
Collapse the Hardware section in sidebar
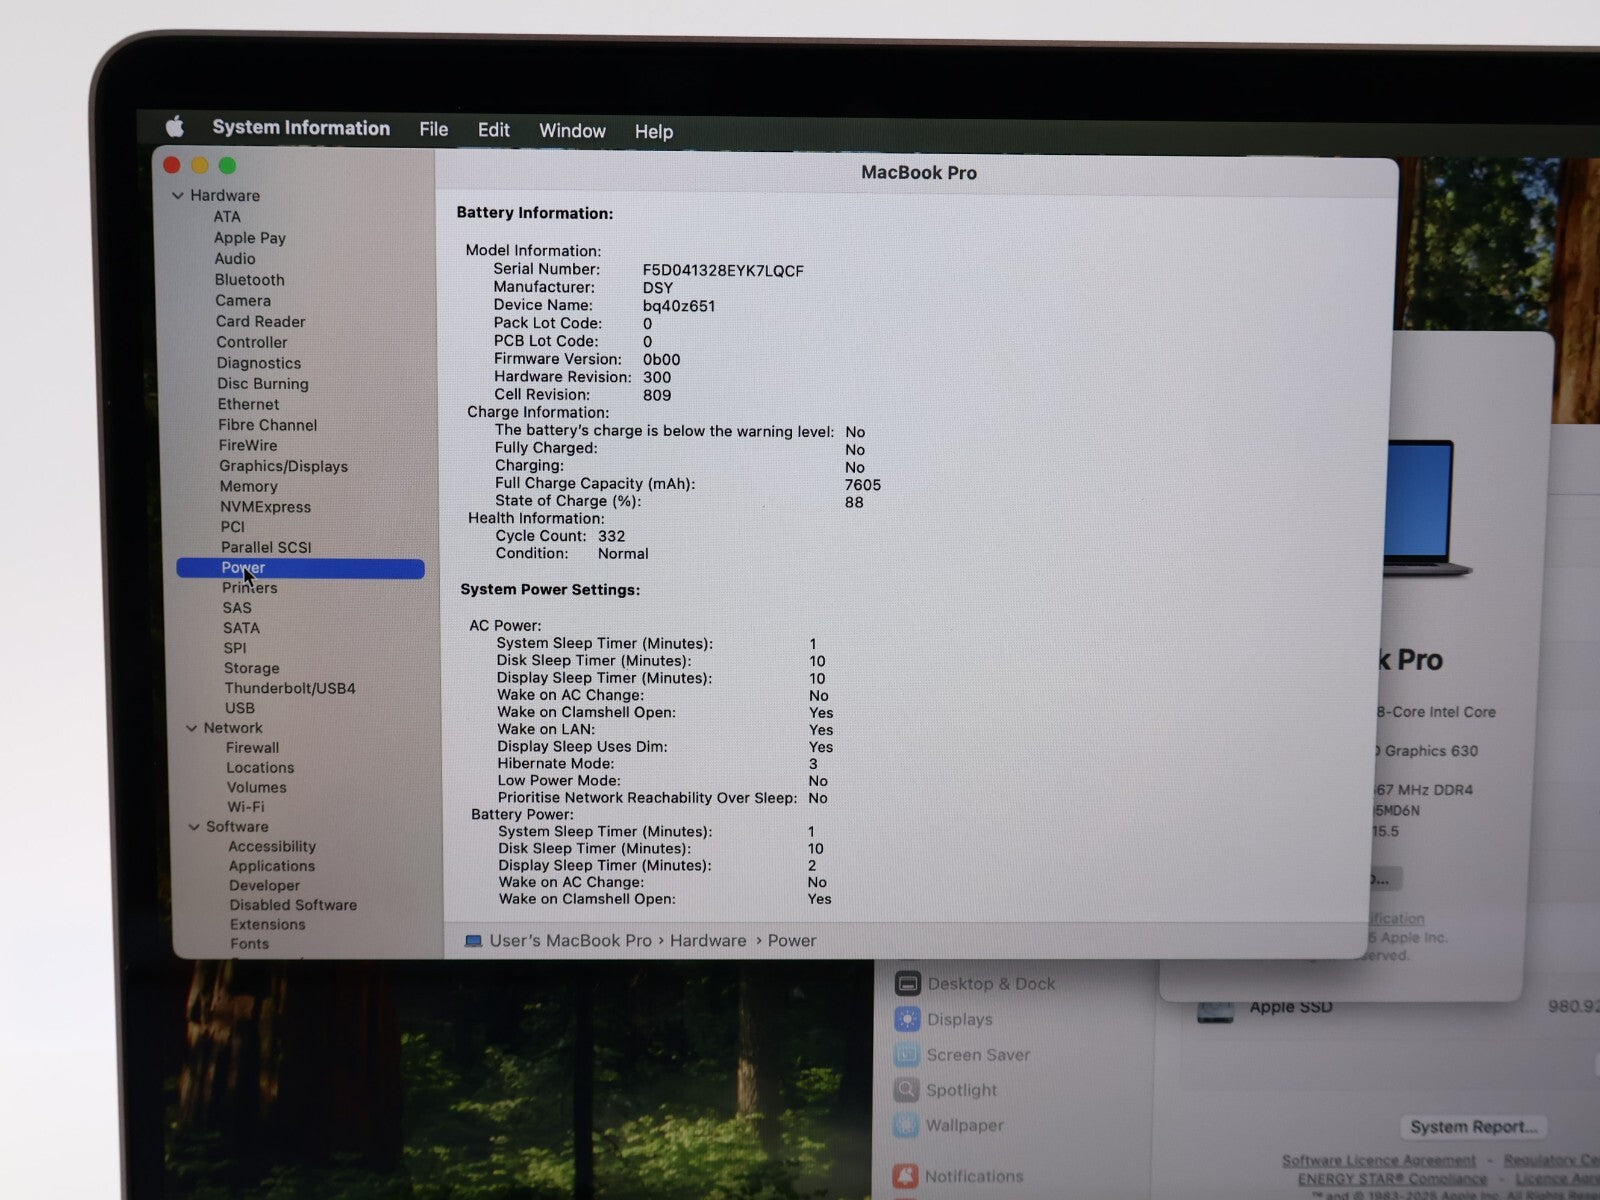tap(177, 196)
